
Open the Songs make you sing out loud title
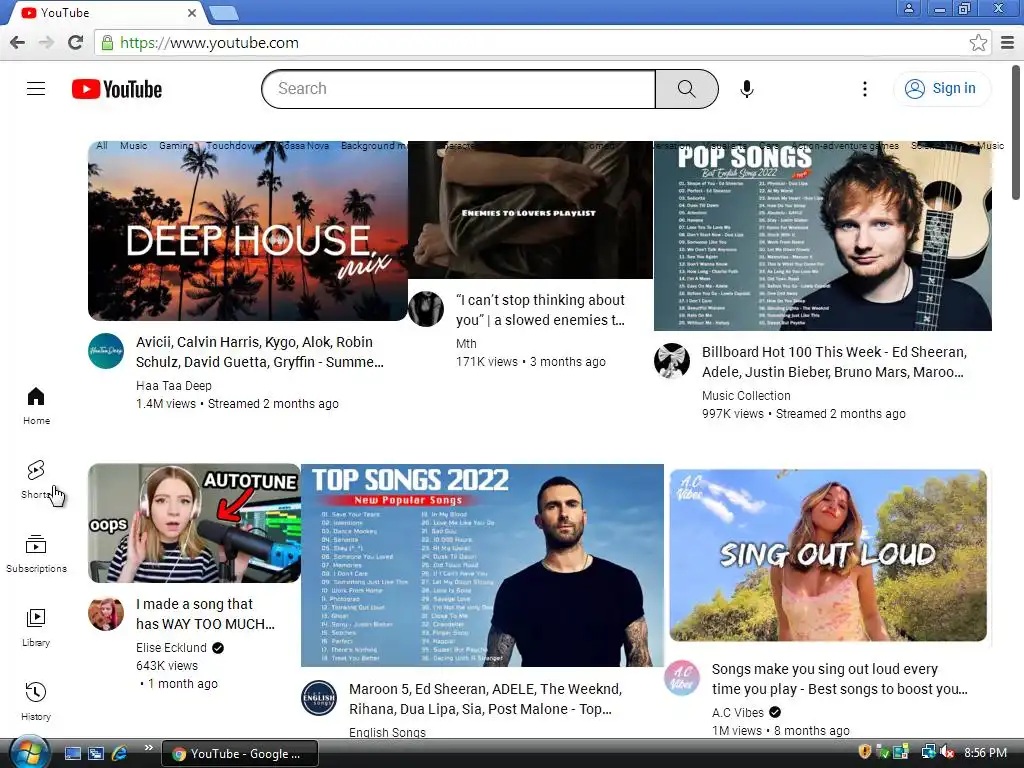(x=840, y=679)
